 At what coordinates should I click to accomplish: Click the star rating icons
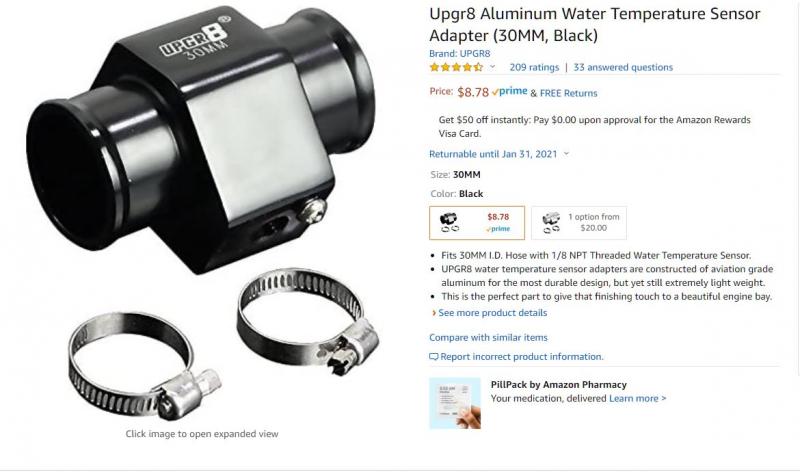tap(456, 67)
